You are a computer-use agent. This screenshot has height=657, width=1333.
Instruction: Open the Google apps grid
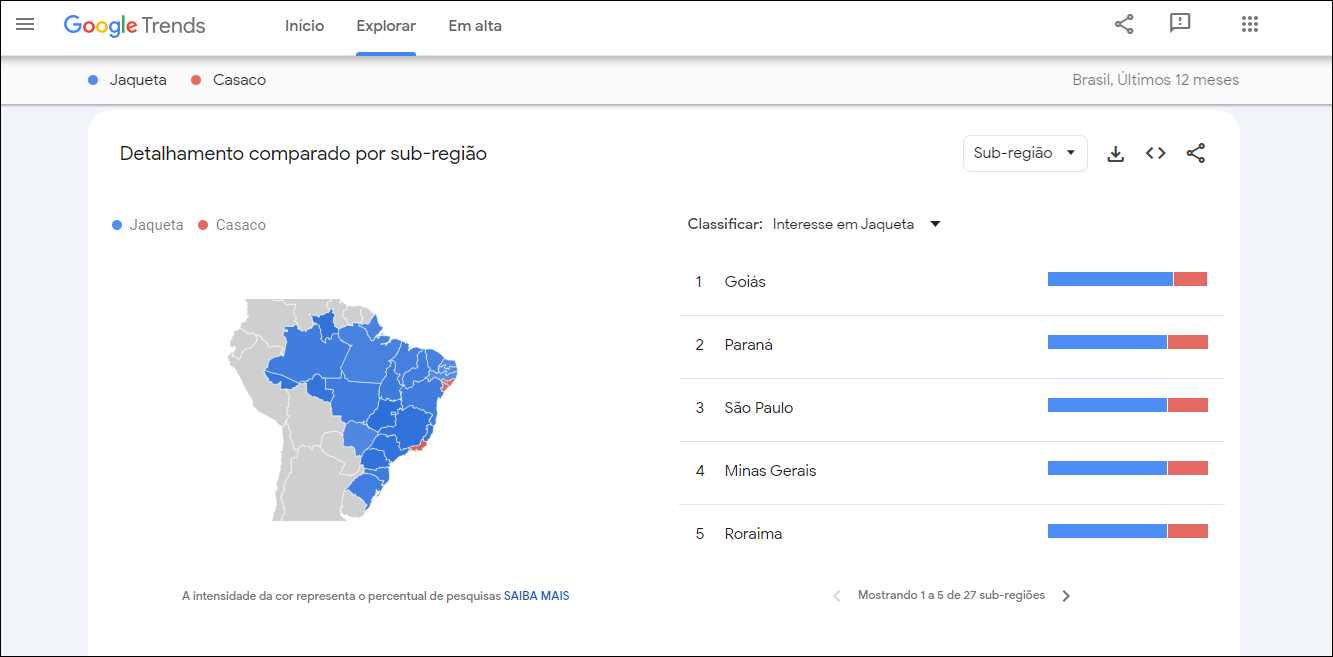[1249, 24]
